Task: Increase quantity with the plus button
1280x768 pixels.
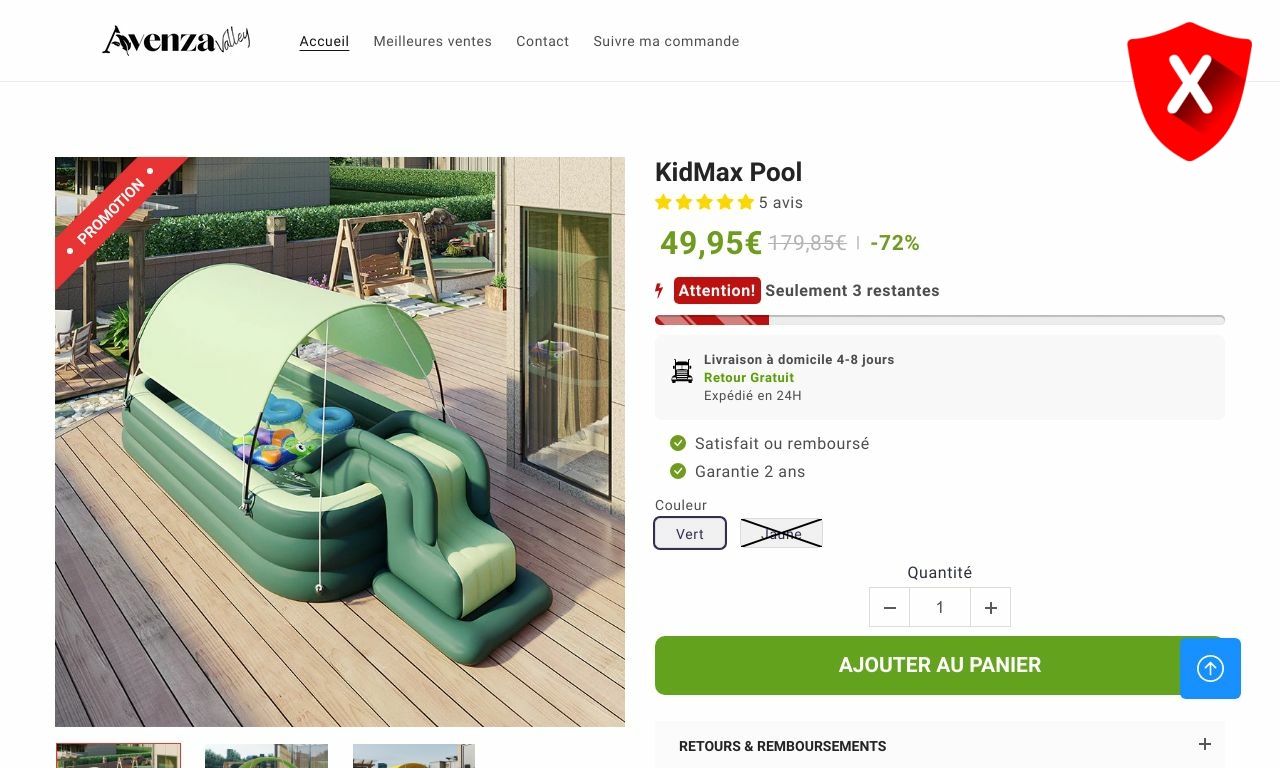Action: tap(991, 607)
